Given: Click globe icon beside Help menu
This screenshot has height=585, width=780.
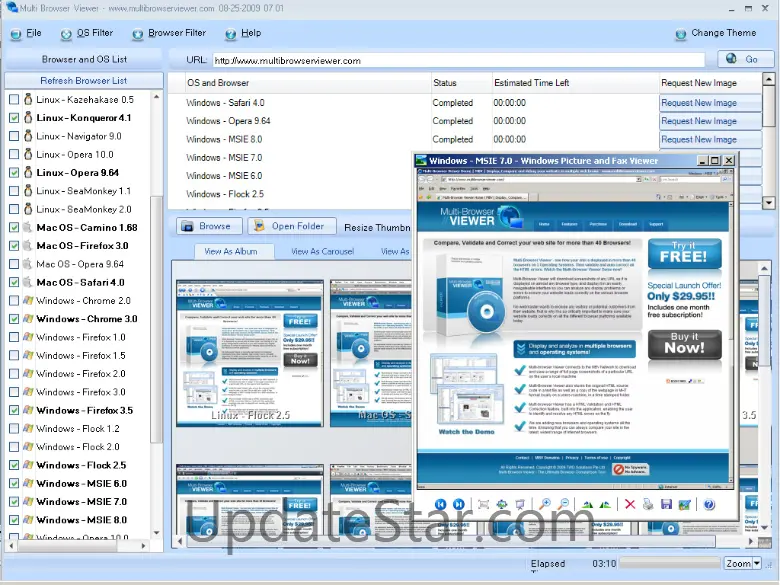Looking at the screenshot, I should click(x=230, y=34).
